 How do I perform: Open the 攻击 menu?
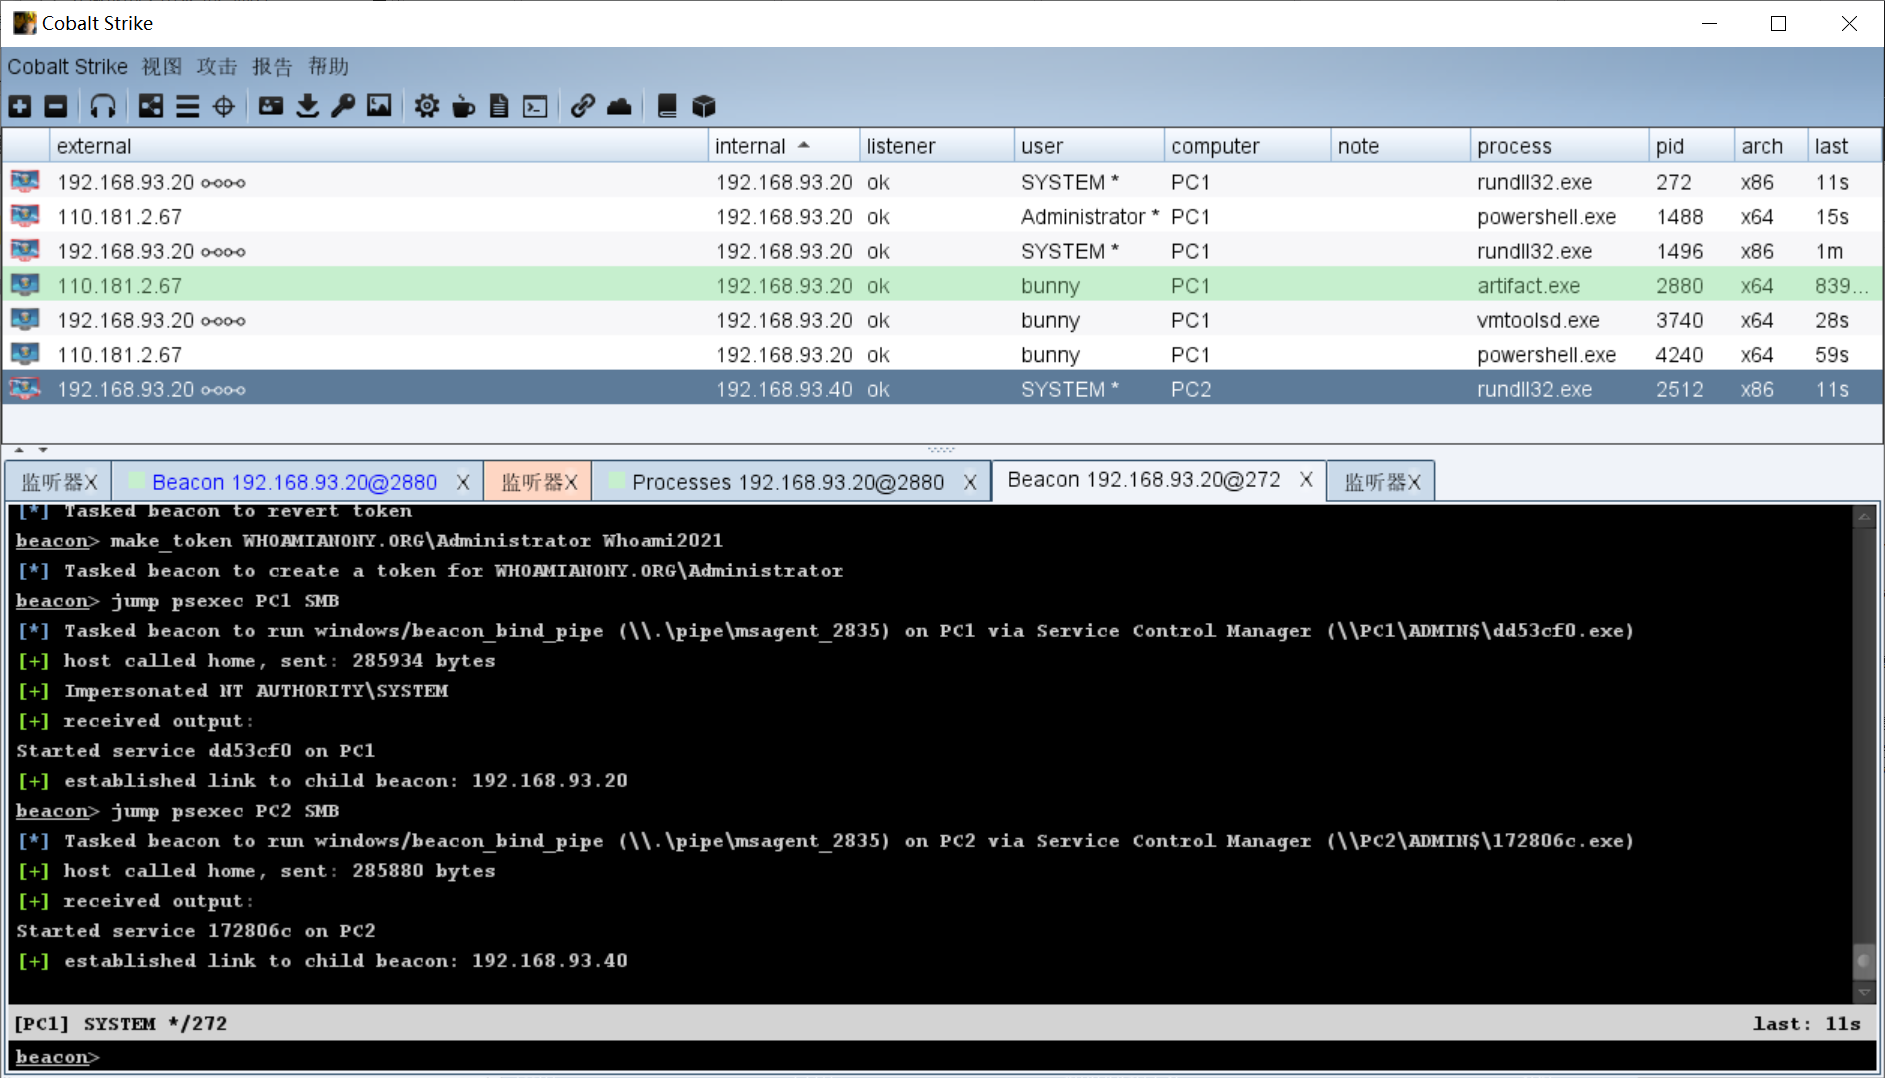[217, 67]
